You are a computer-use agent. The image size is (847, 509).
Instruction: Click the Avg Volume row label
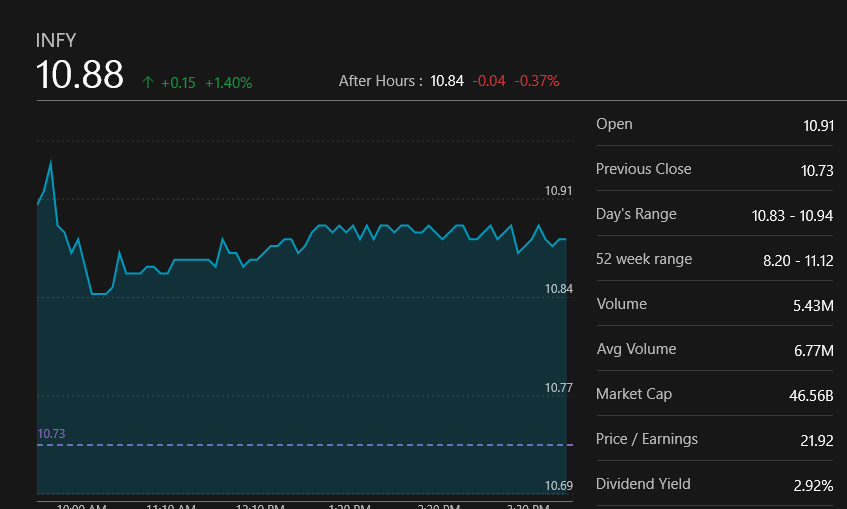pyautogui.click(x=636, y=349)
